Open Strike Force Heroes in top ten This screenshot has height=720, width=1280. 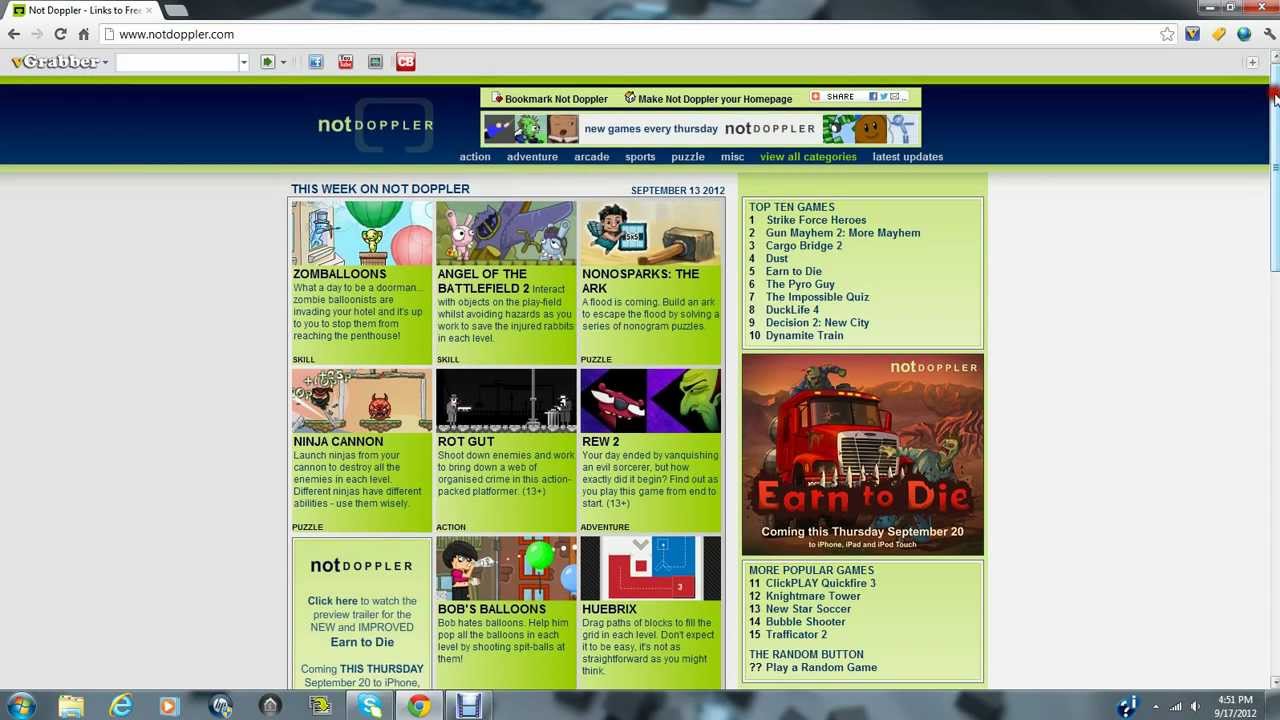[816, 220]
